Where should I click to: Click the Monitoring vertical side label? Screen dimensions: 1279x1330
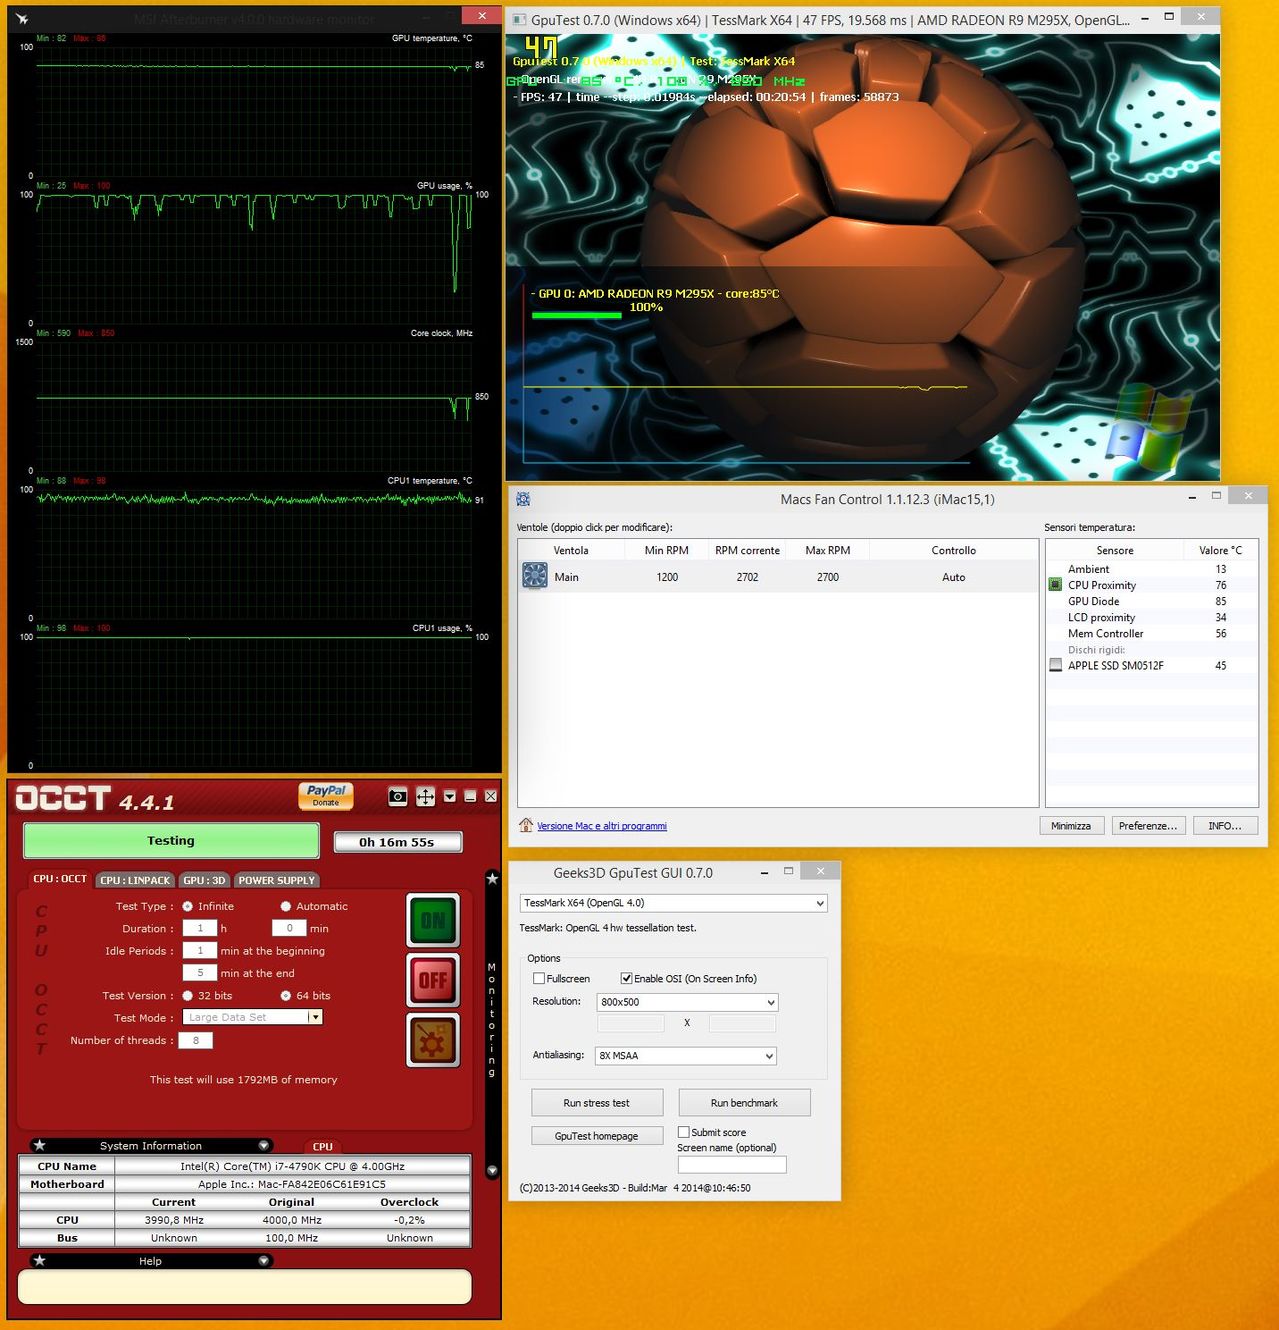point(492,1020)
